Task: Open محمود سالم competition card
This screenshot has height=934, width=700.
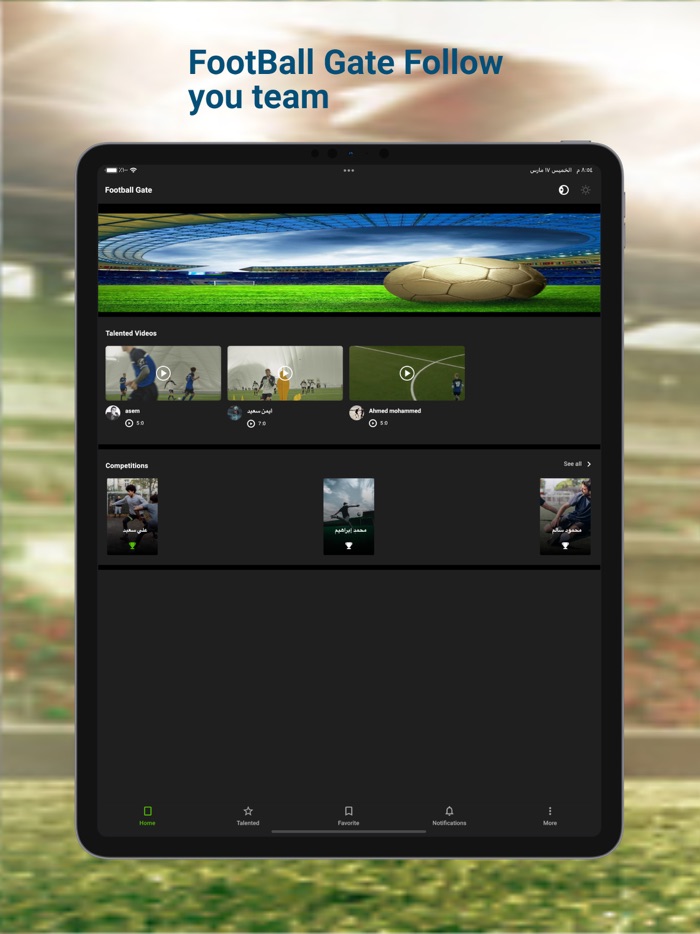Action: tap(565, 516)
